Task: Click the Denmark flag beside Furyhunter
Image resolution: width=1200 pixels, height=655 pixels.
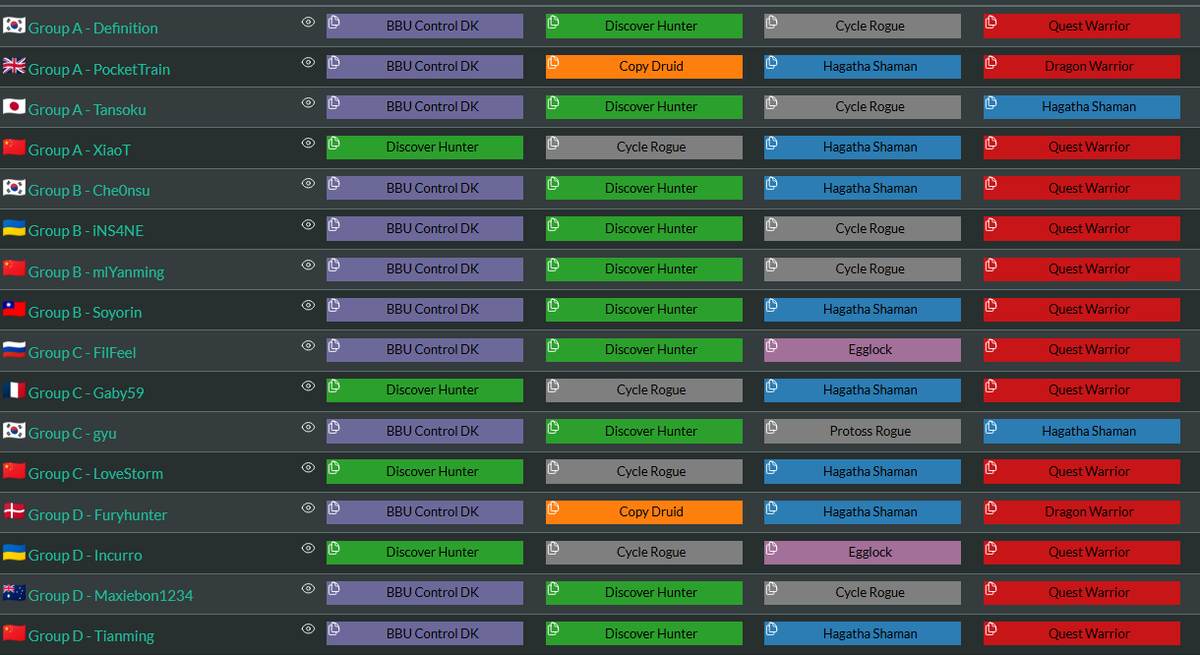Action: point(14,511)
